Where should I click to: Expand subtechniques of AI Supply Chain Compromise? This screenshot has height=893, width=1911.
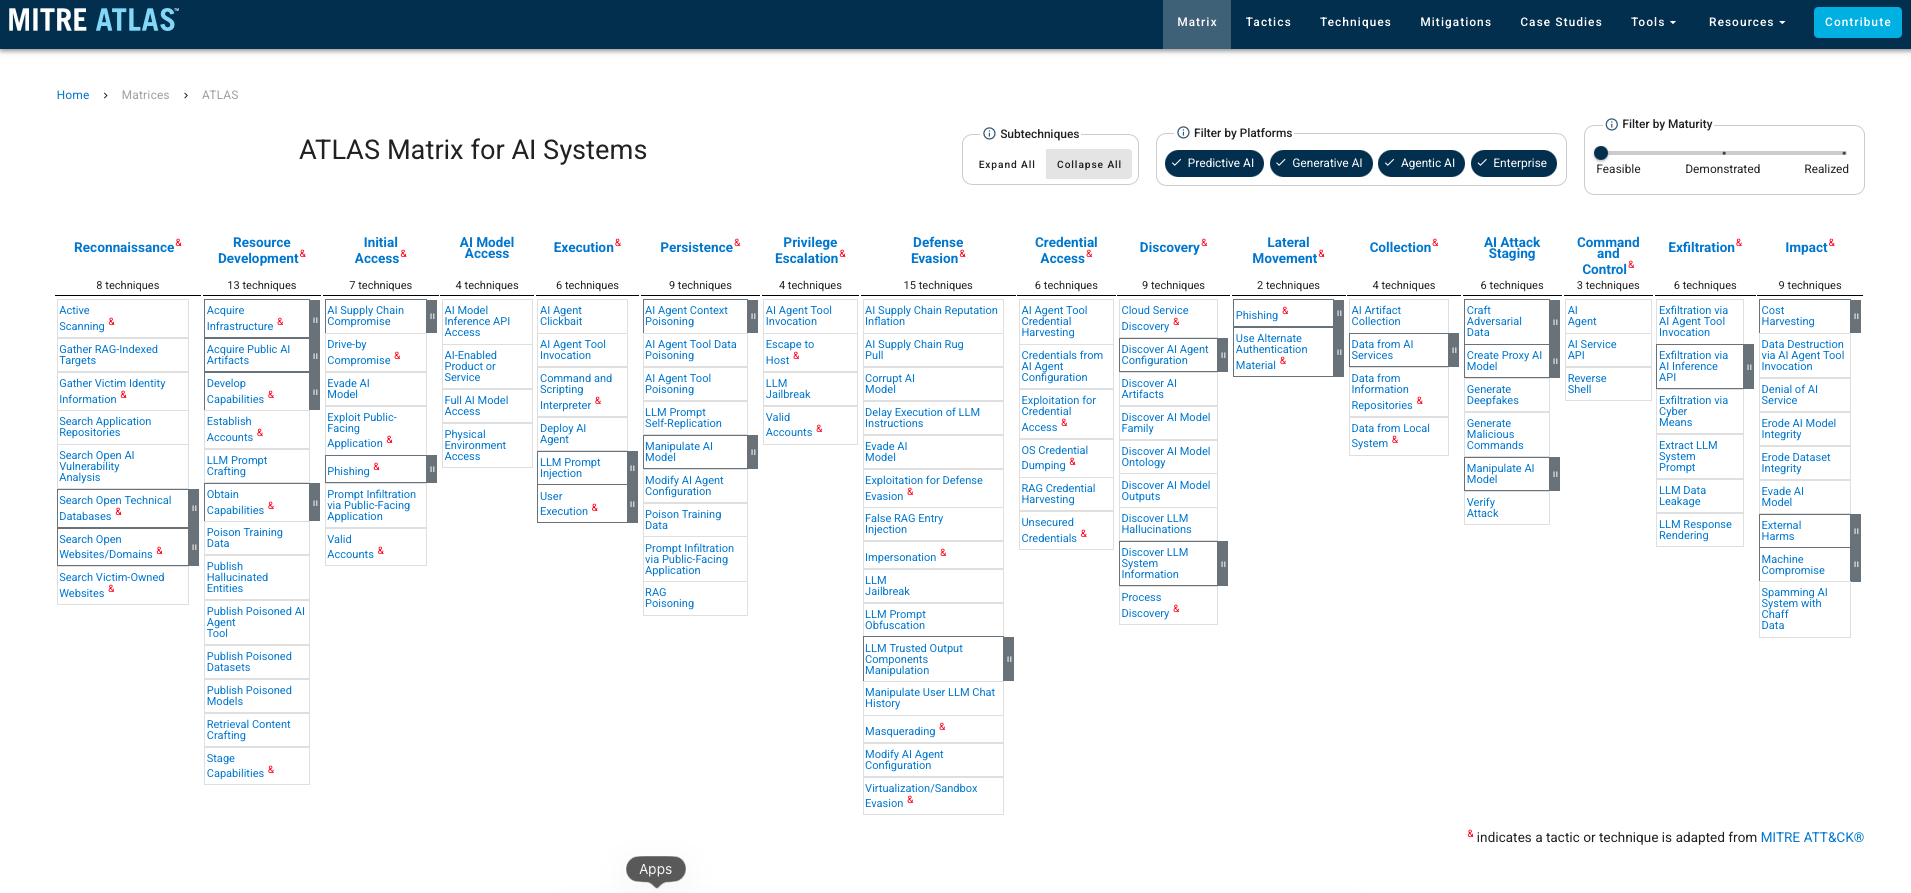coord(432,316)
